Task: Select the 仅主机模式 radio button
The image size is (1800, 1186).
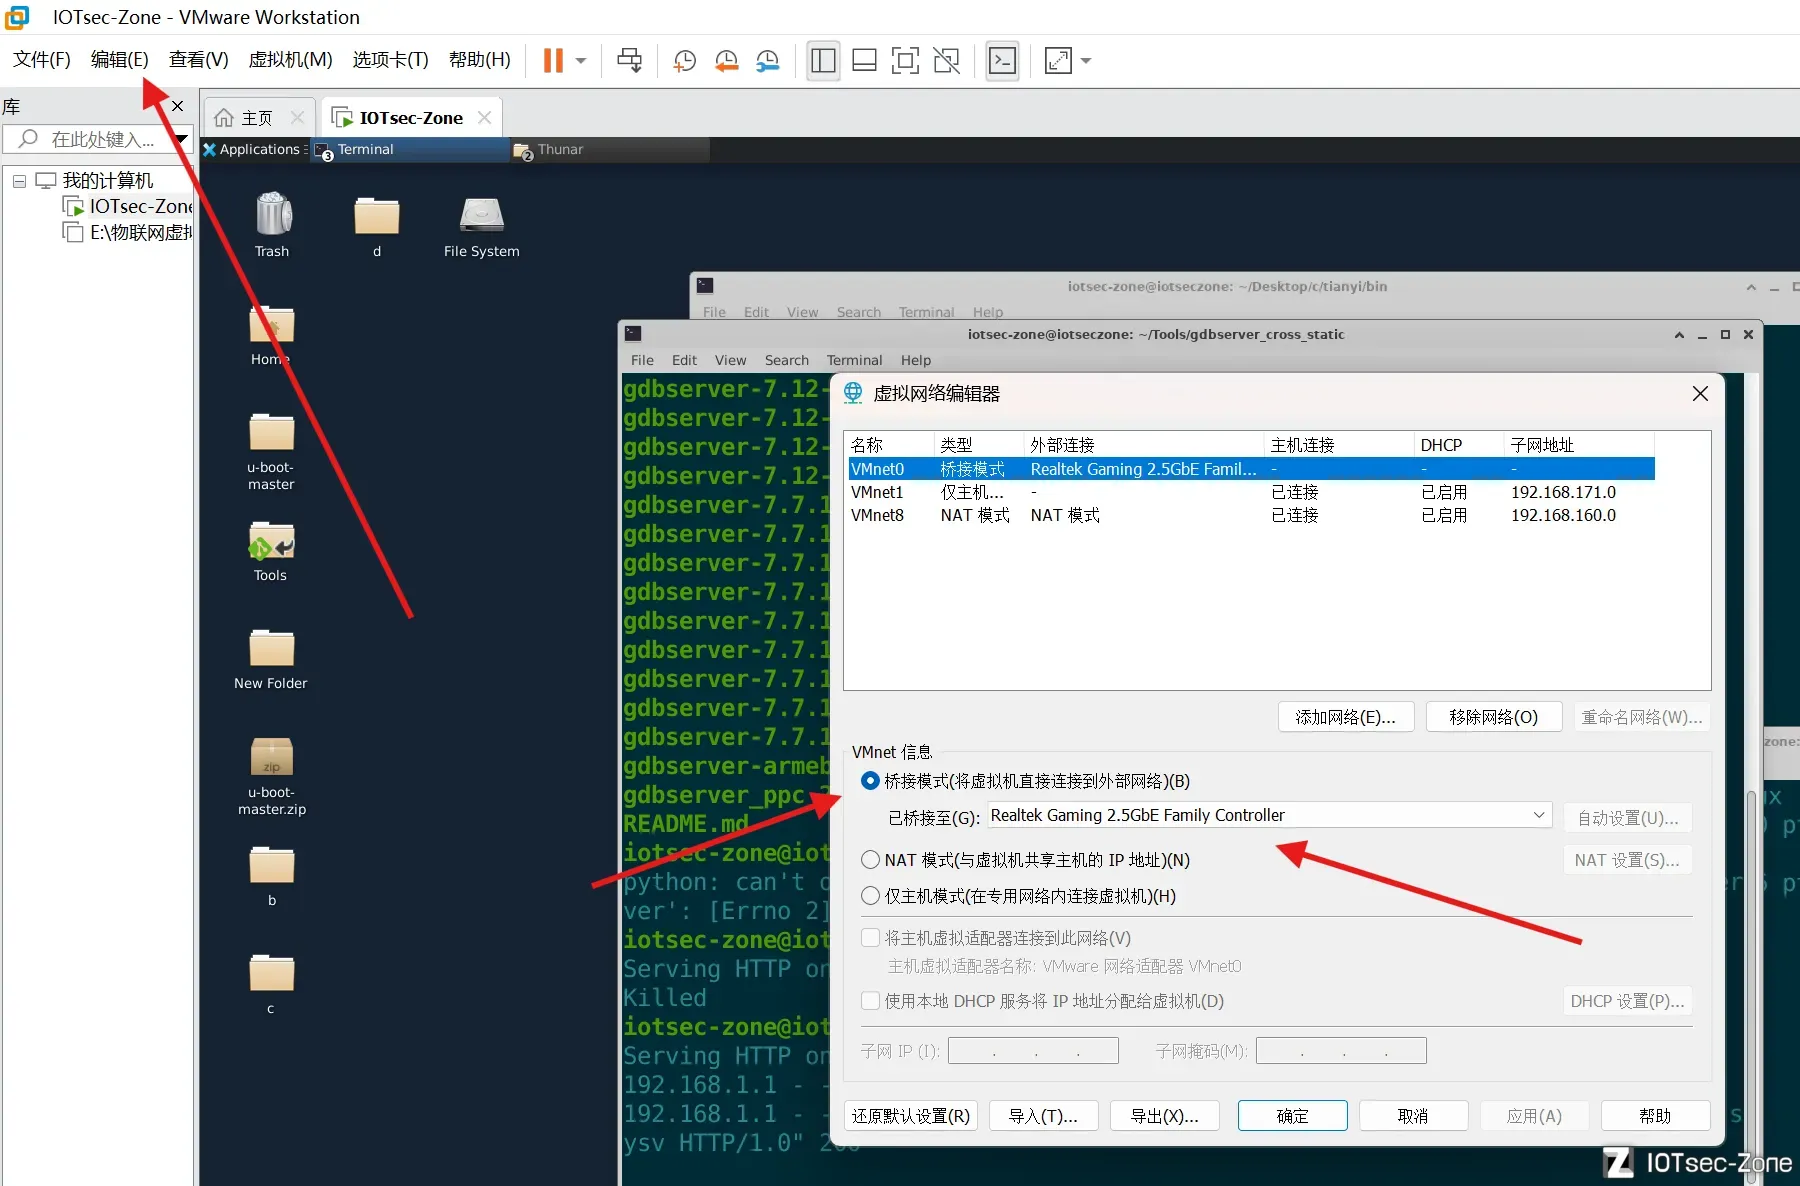Action: click(870, 896)
